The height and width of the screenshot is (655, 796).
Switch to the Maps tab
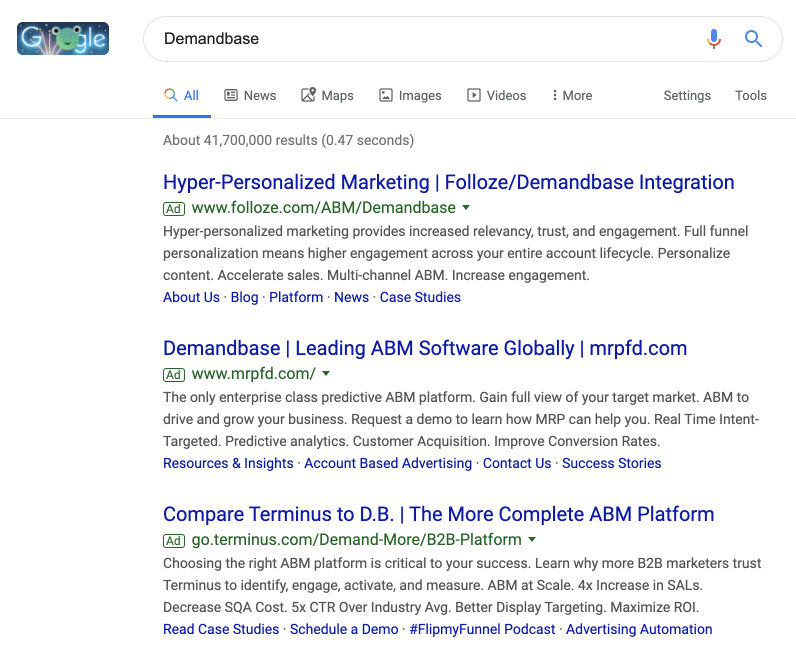pyautogui.click(x=327, y=95)
